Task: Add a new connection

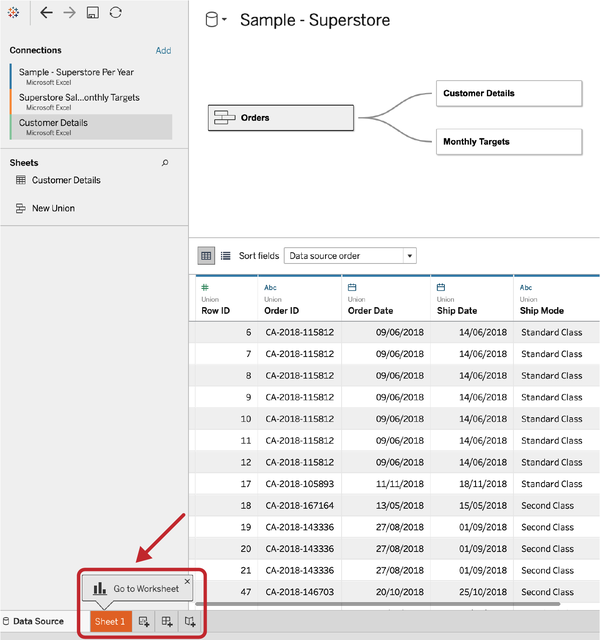Action: (x=163, y=50)
